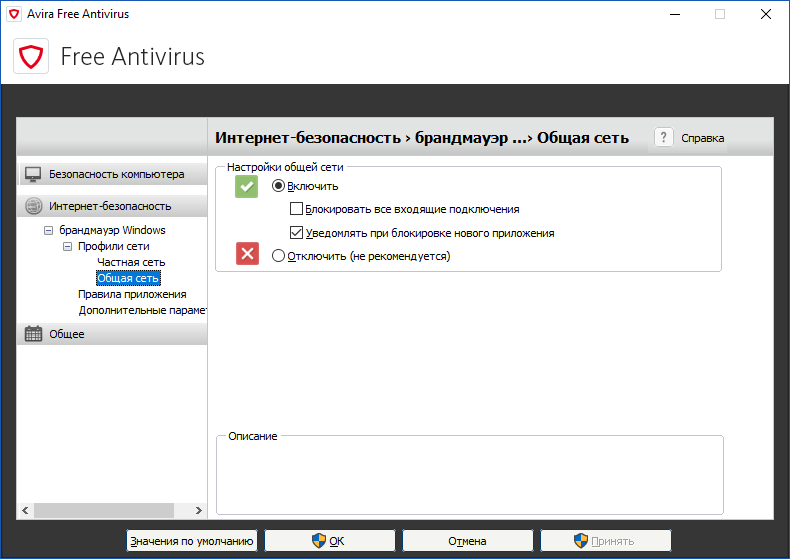Click the Отмена button

[468, 541]
